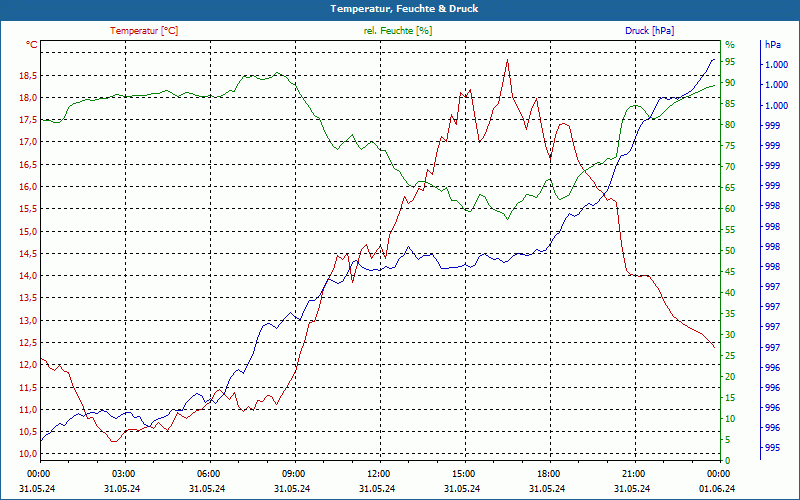The image size is (800, 500).
Task: Click the green '%' axis unit label
Action: click(730, 45)
